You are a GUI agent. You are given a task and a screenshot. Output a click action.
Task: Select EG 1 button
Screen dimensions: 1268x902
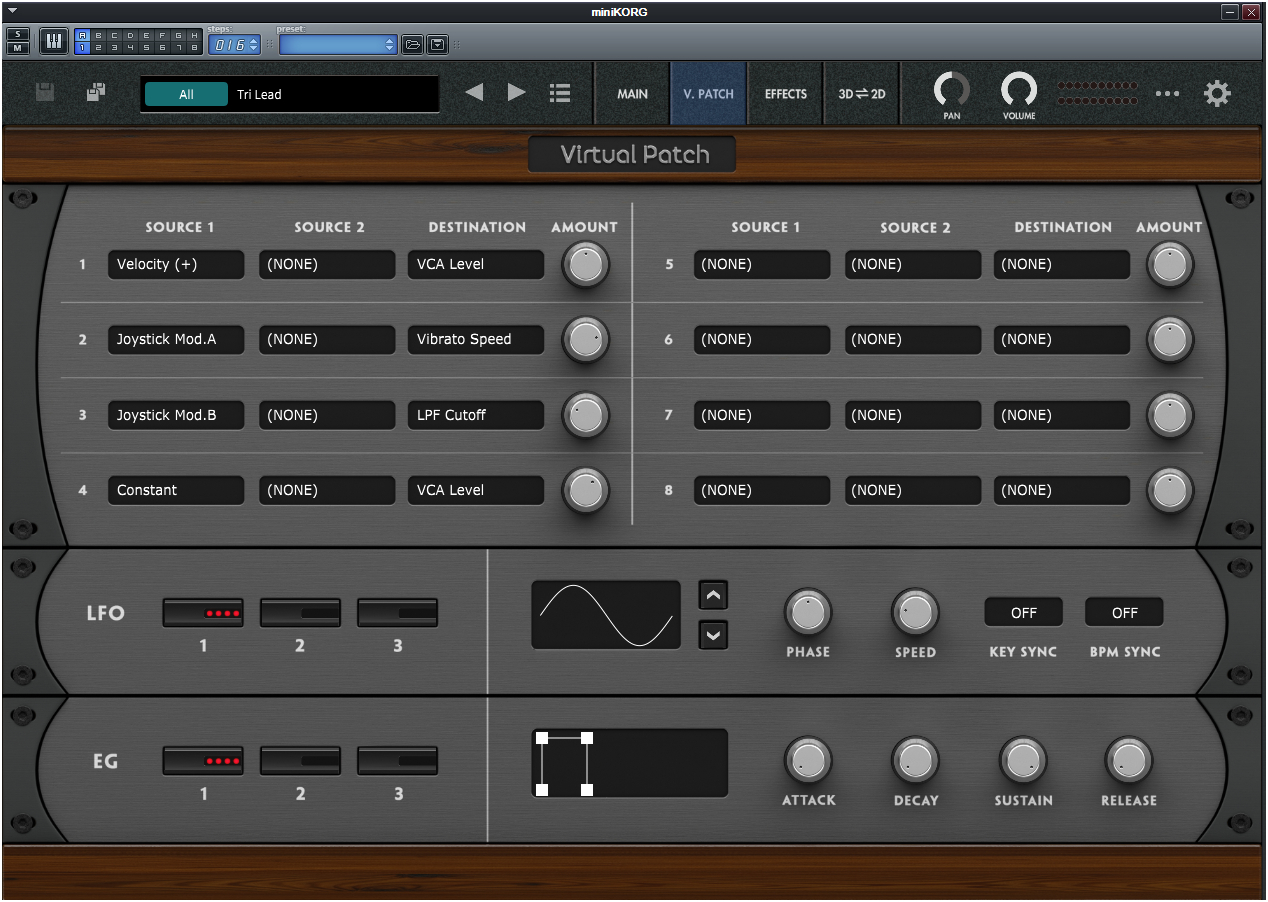pos(203,761)
